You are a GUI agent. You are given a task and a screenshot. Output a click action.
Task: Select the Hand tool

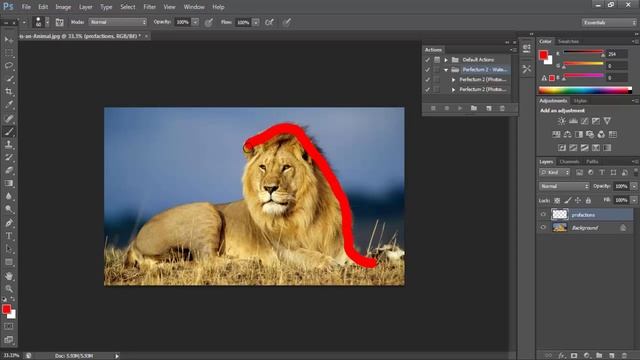9,276
